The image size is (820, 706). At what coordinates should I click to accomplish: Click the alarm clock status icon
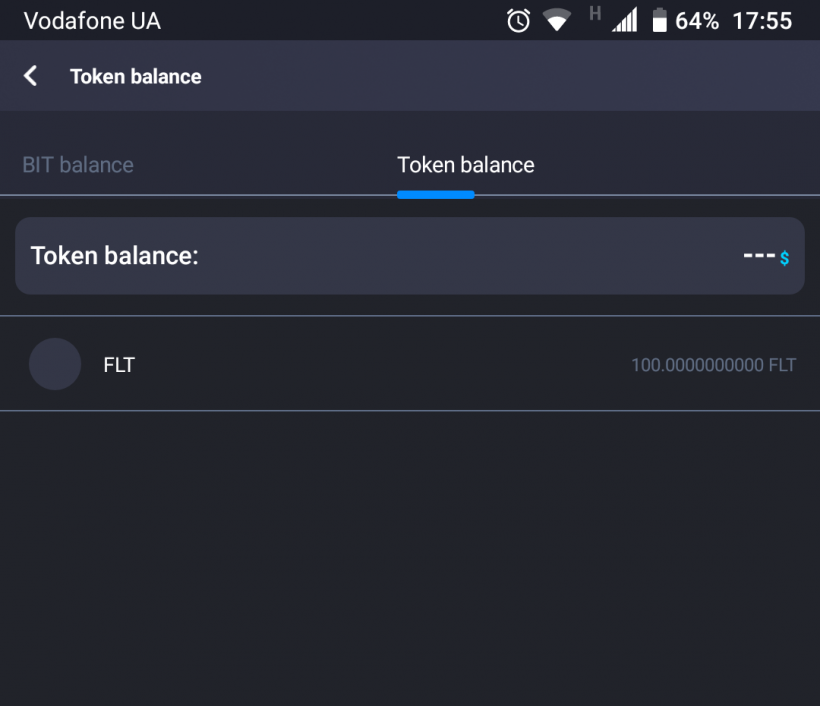pos(518,20)
